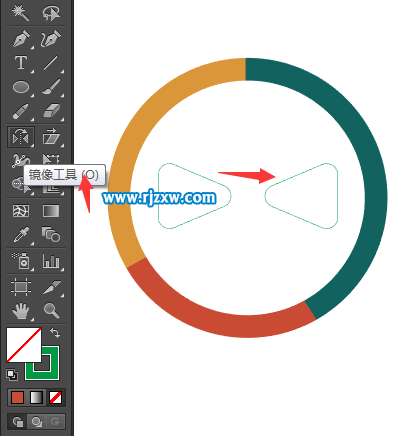The image size is (418, 436).
Task: Choose the Hand tool
Action: click(x=21, y=311)
